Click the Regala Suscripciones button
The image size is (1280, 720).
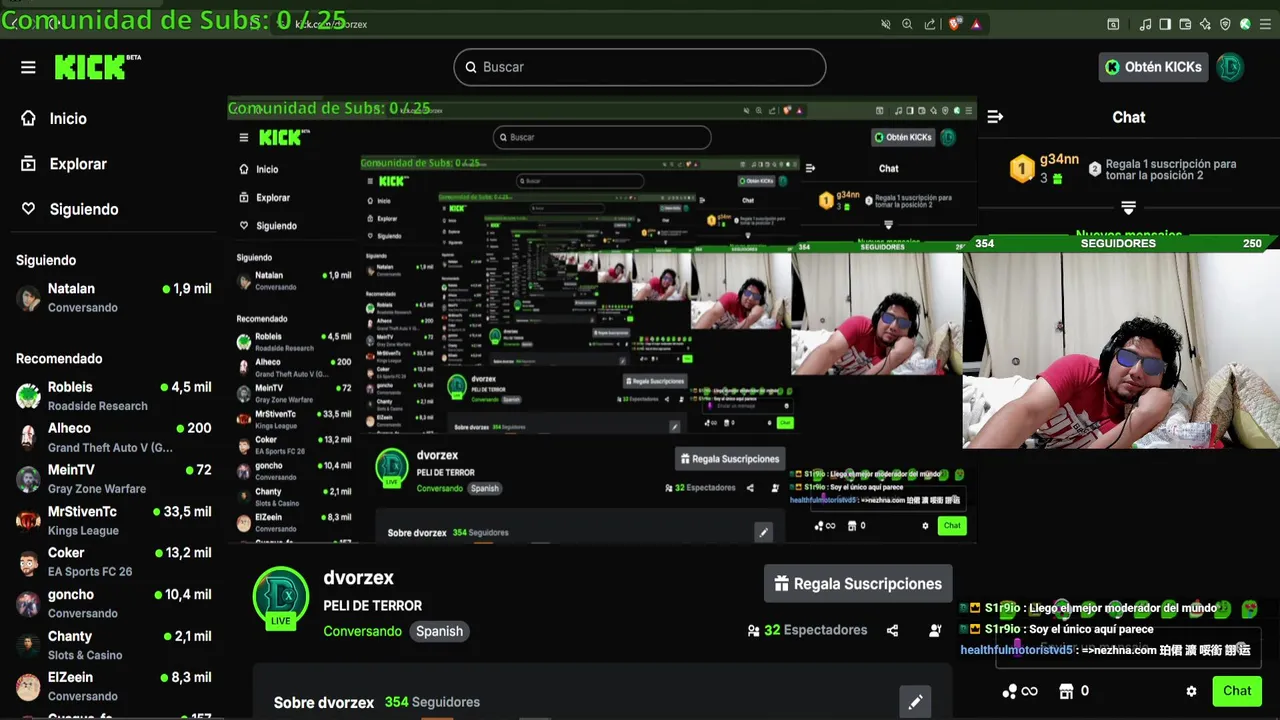[858, 584]
